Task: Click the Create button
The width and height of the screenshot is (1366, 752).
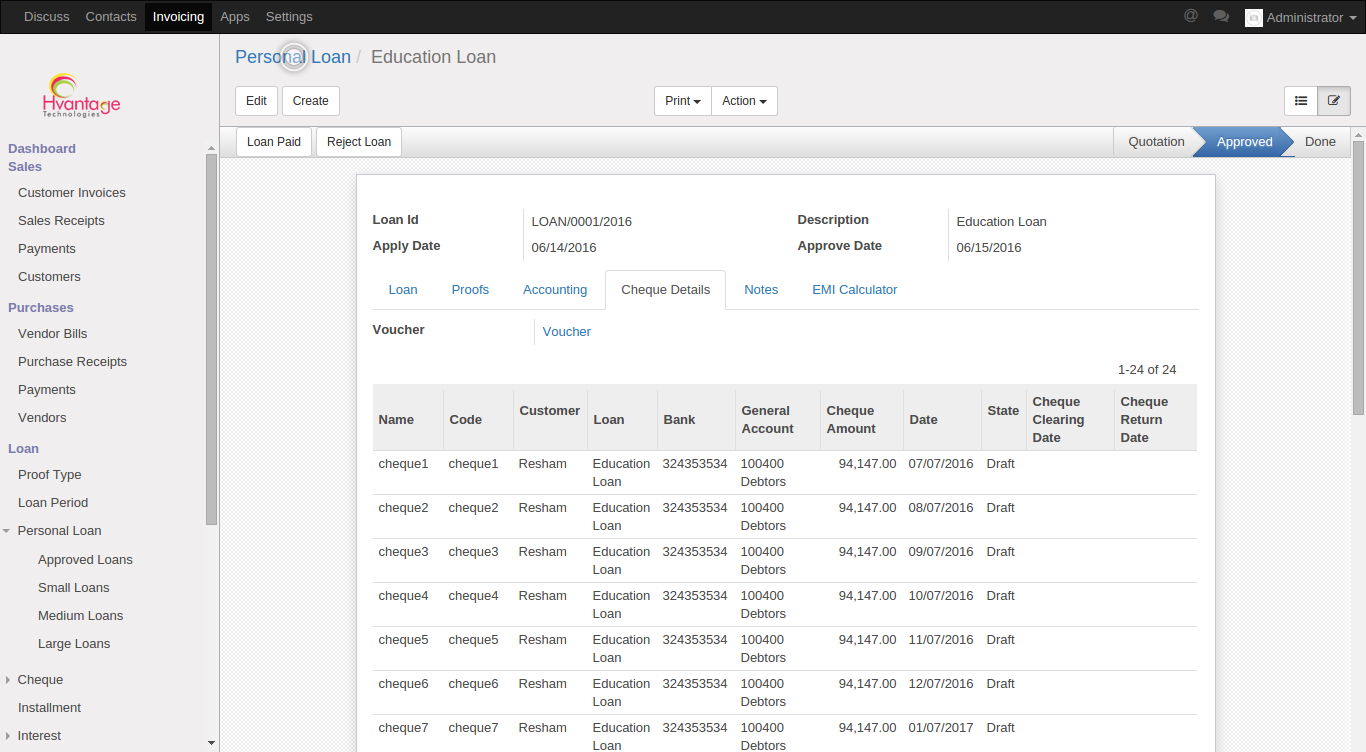Action: click(x=311, y=101)
